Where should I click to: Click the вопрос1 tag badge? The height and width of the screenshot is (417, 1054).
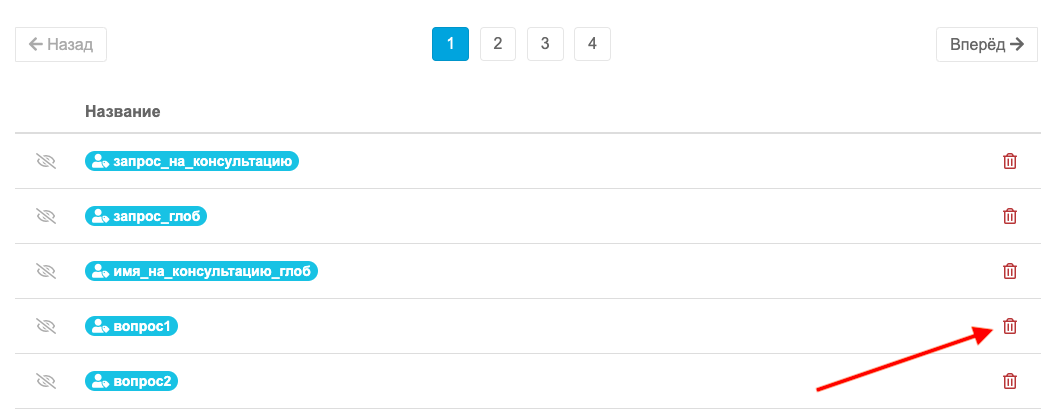(131, 327)
